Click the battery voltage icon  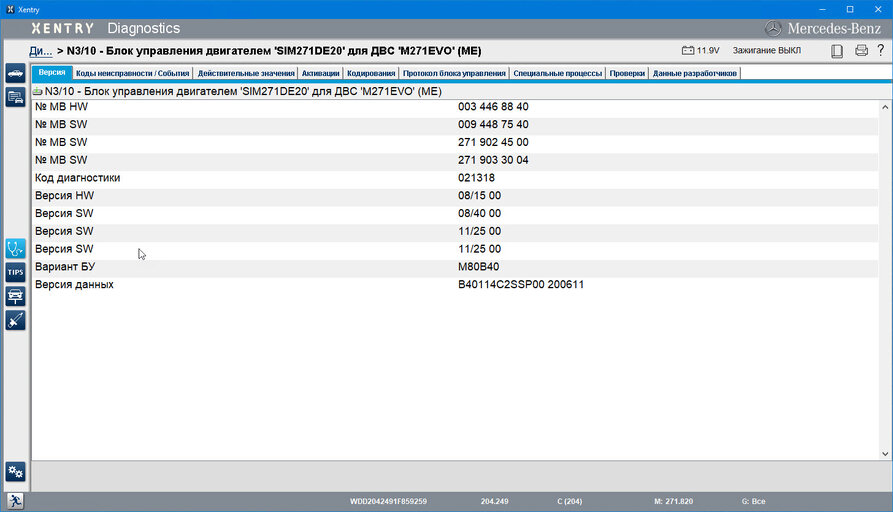pos(688,51)
